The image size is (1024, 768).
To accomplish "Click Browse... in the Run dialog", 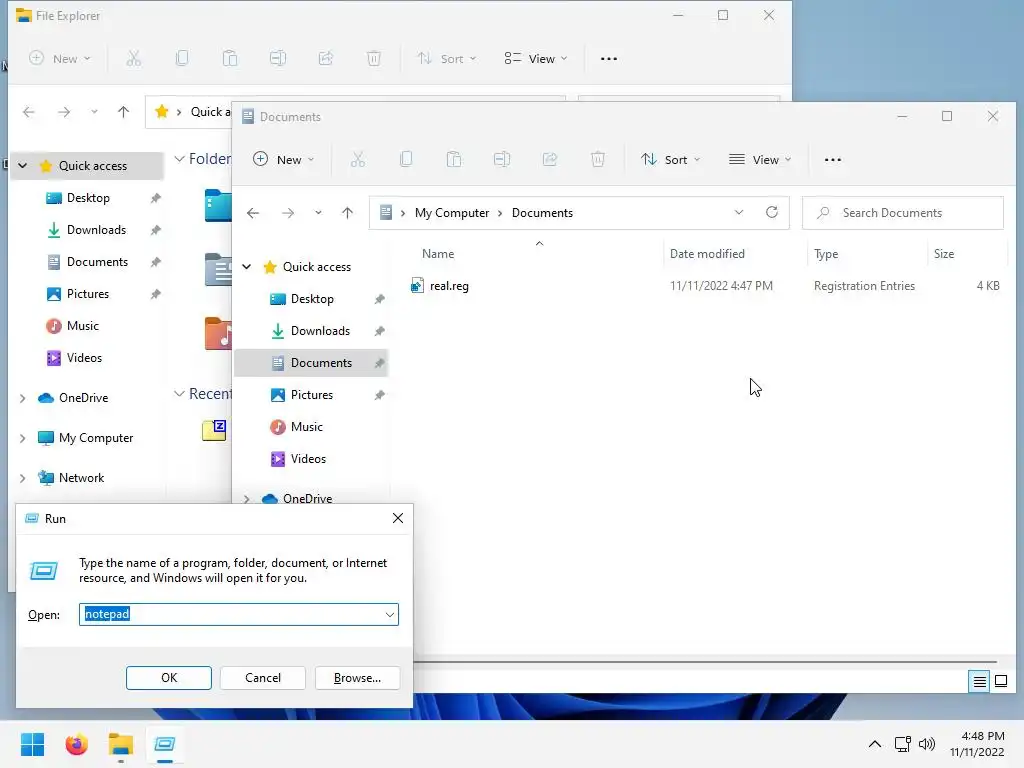I will 357,678.
